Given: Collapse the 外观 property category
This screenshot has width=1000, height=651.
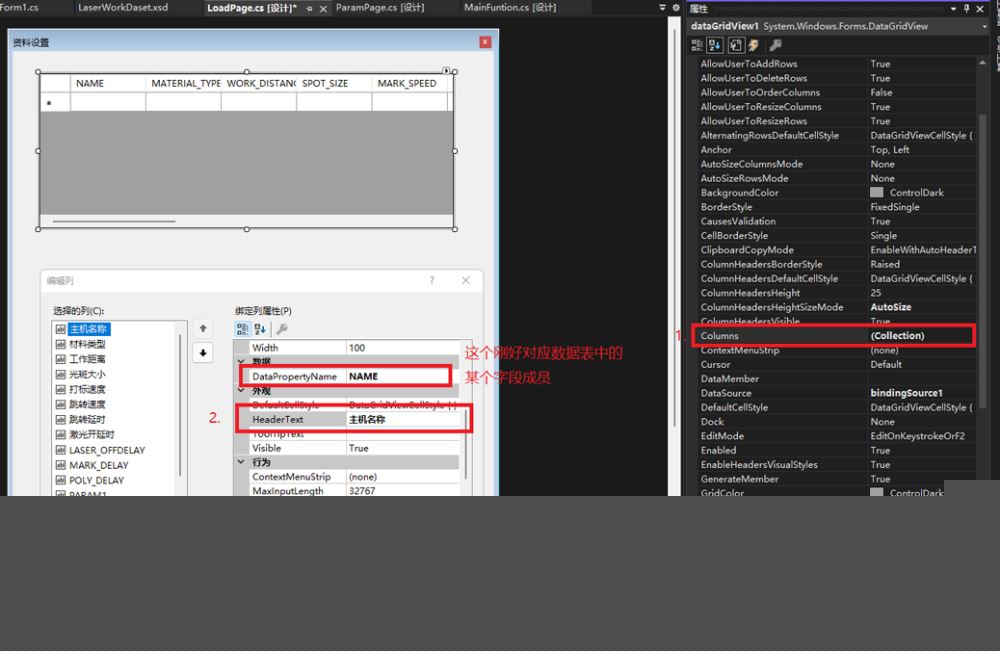Looking at the screenshot, I should point(241,391).
